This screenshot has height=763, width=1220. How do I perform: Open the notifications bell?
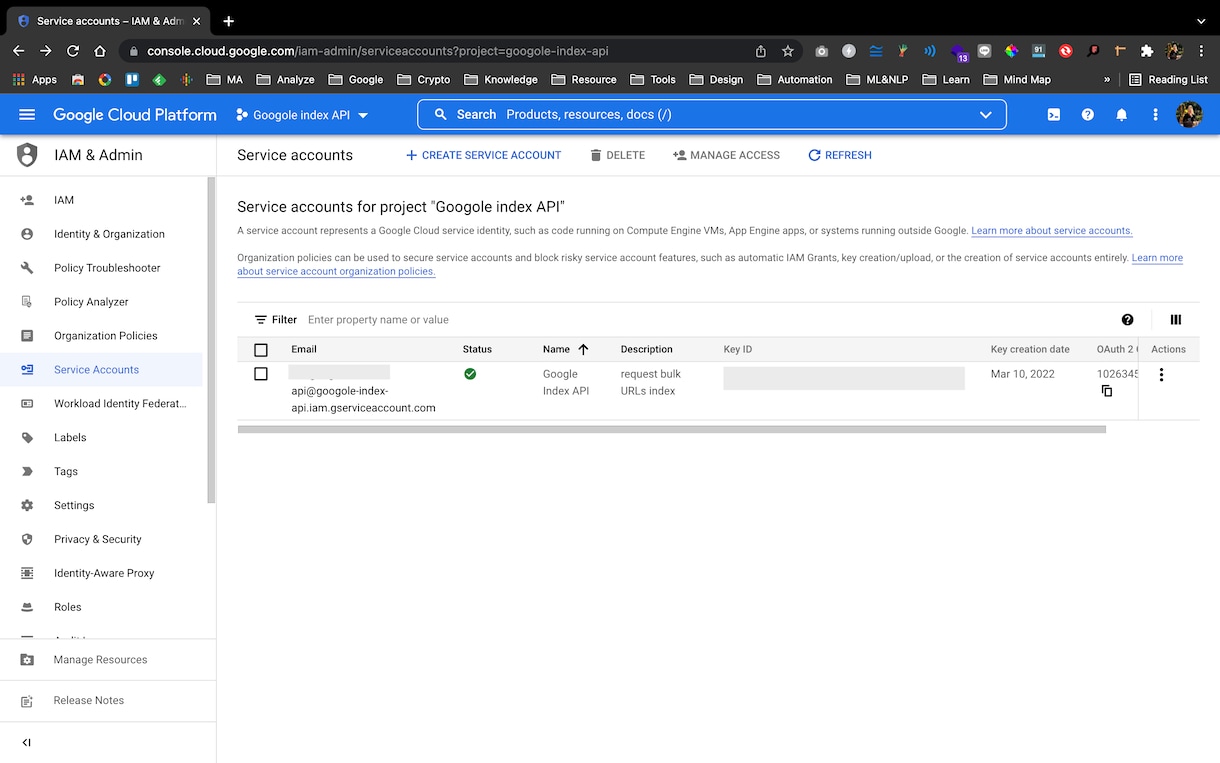(x=1122, y=115)
